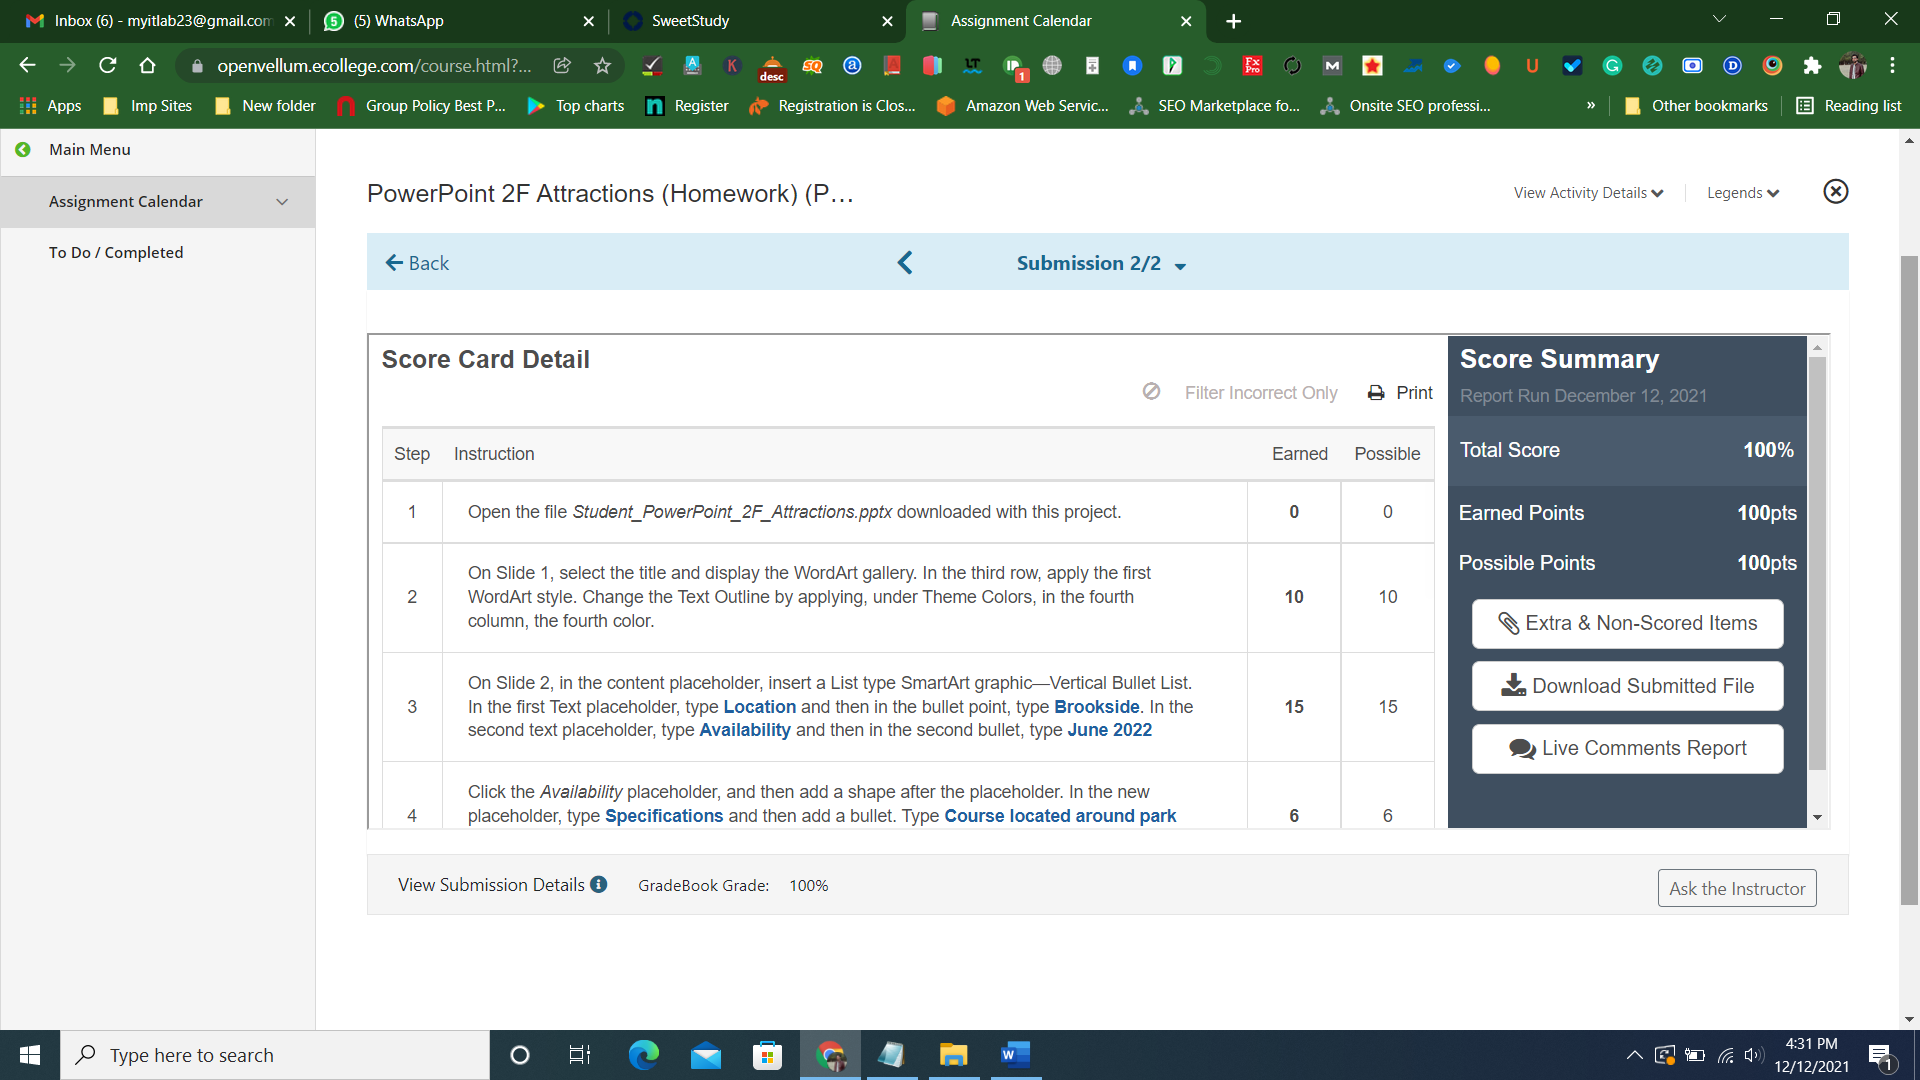
Task: Open Chrome three-dot menu
Action: click(1892, 65)
